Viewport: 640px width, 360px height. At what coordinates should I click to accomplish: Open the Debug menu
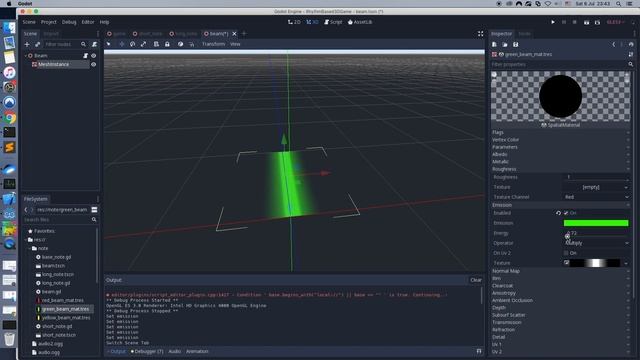[x=69, y=22]
